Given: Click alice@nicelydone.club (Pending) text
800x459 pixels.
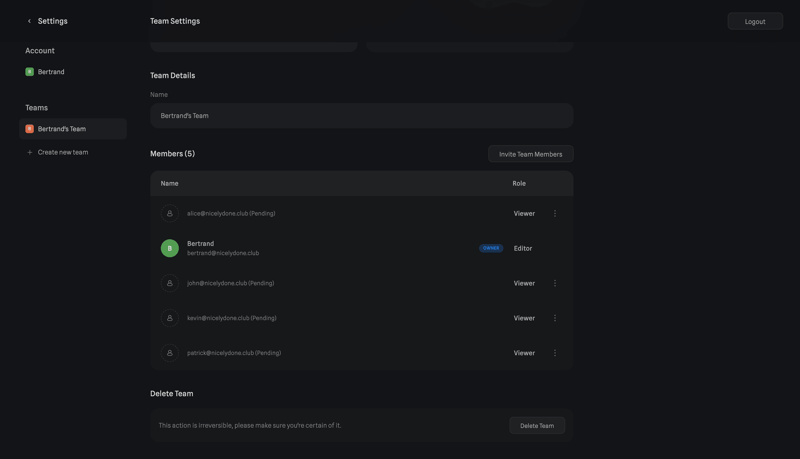Looking at the screenshot, I should point(231,214).
